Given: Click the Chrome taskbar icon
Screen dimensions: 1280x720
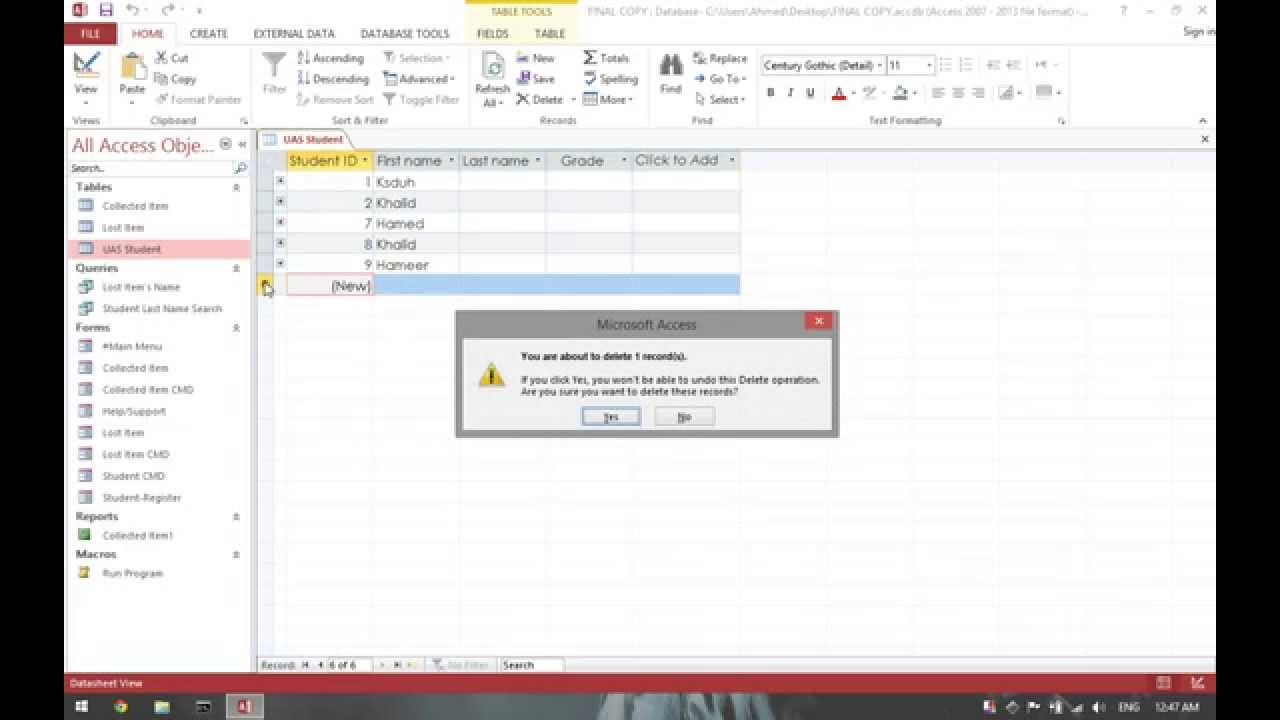Looking at the screenshot, I should pyautogui.click(x=121, y=707).
